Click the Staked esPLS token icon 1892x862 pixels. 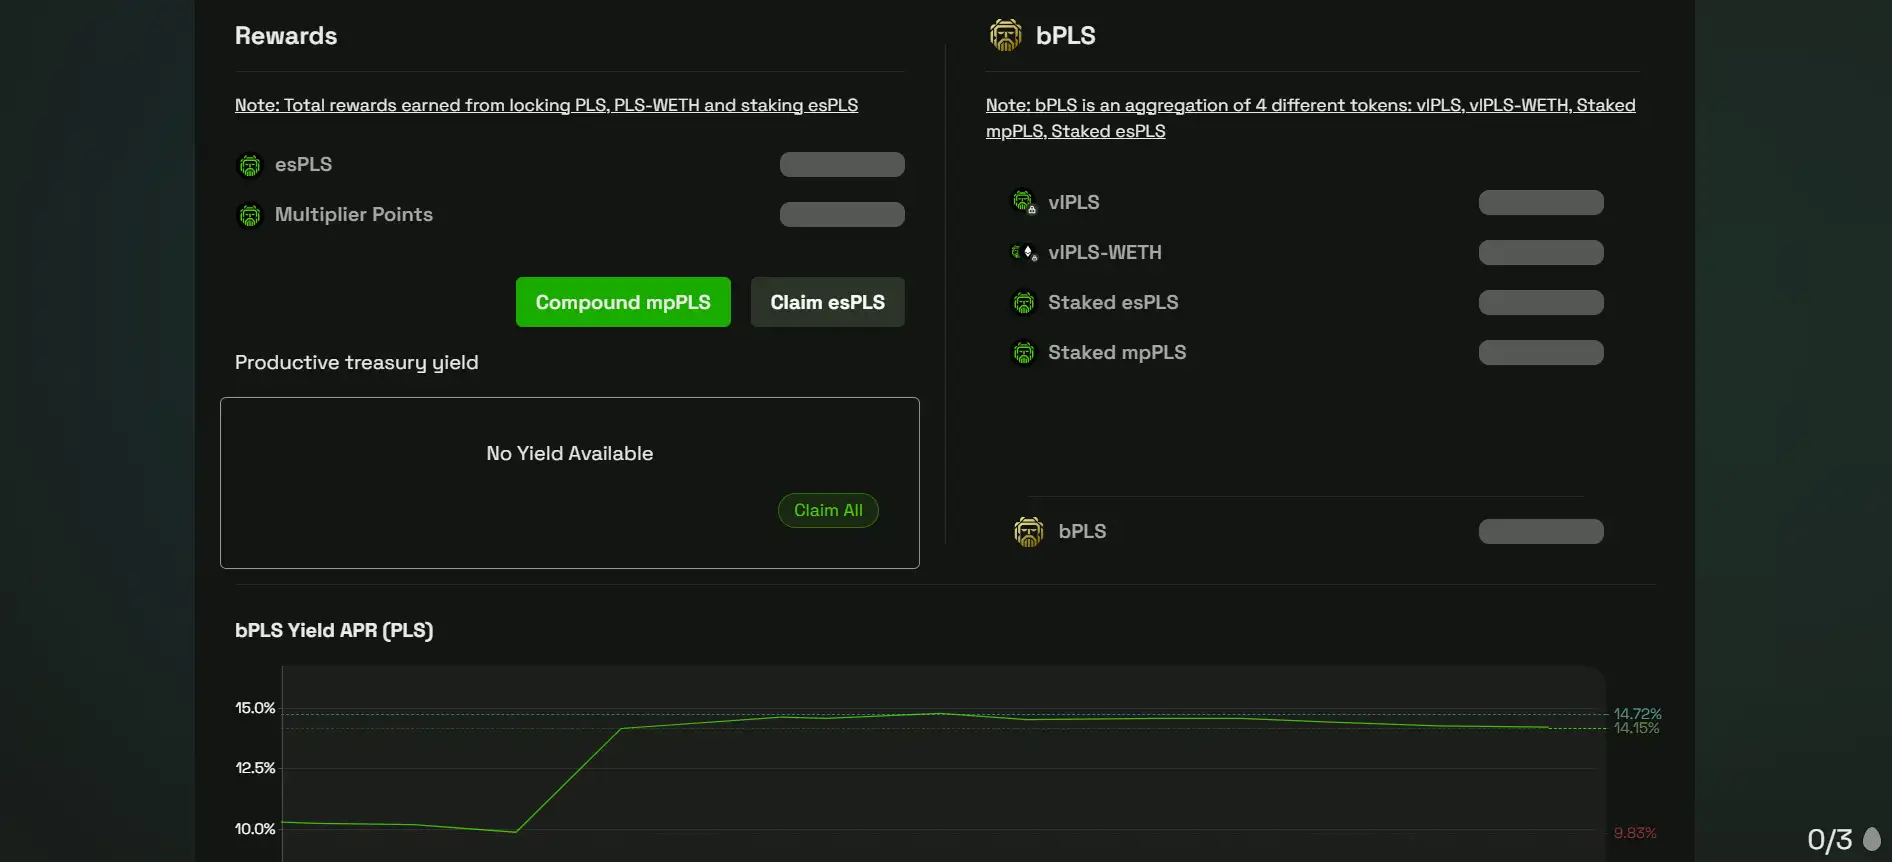tap(1023, 303)
